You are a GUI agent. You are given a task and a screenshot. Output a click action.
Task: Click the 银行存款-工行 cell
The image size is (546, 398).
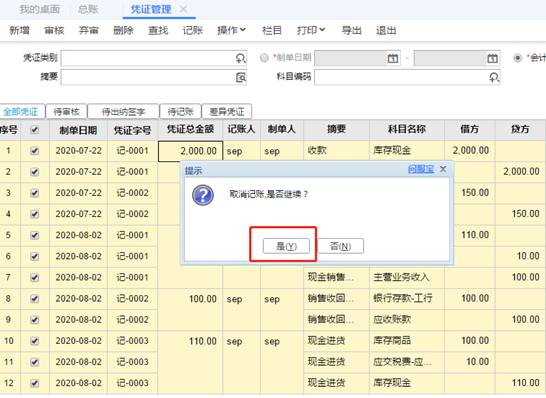[x=407, y=298]
